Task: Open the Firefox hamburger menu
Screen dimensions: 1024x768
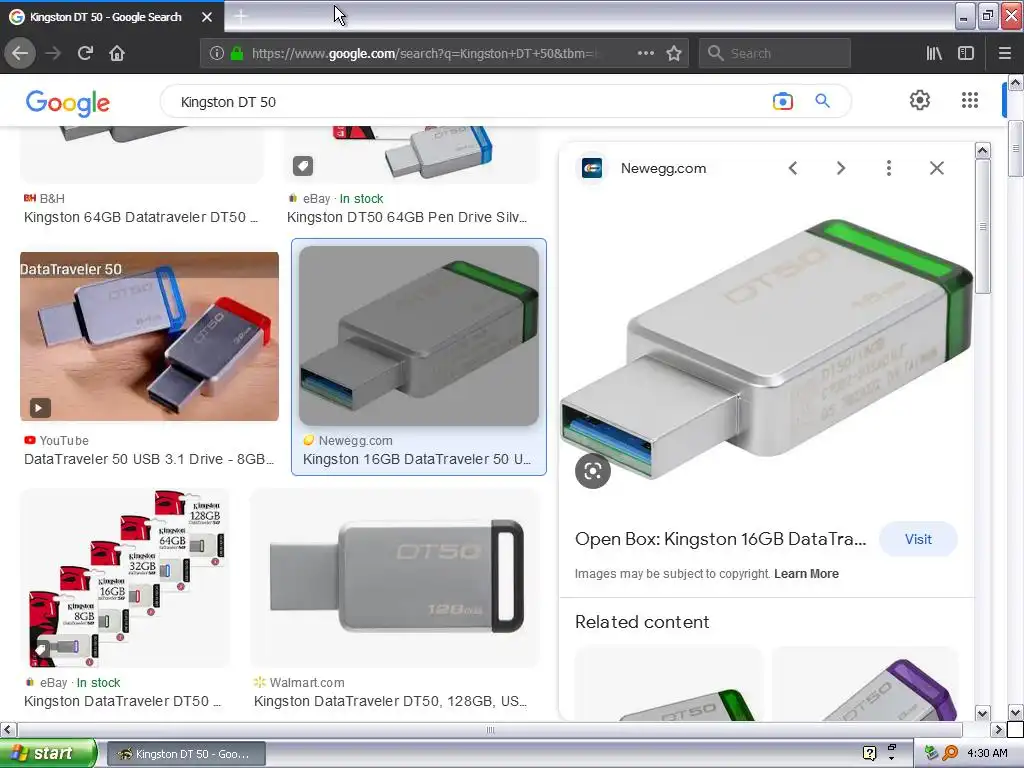Action: point(1004,53)
